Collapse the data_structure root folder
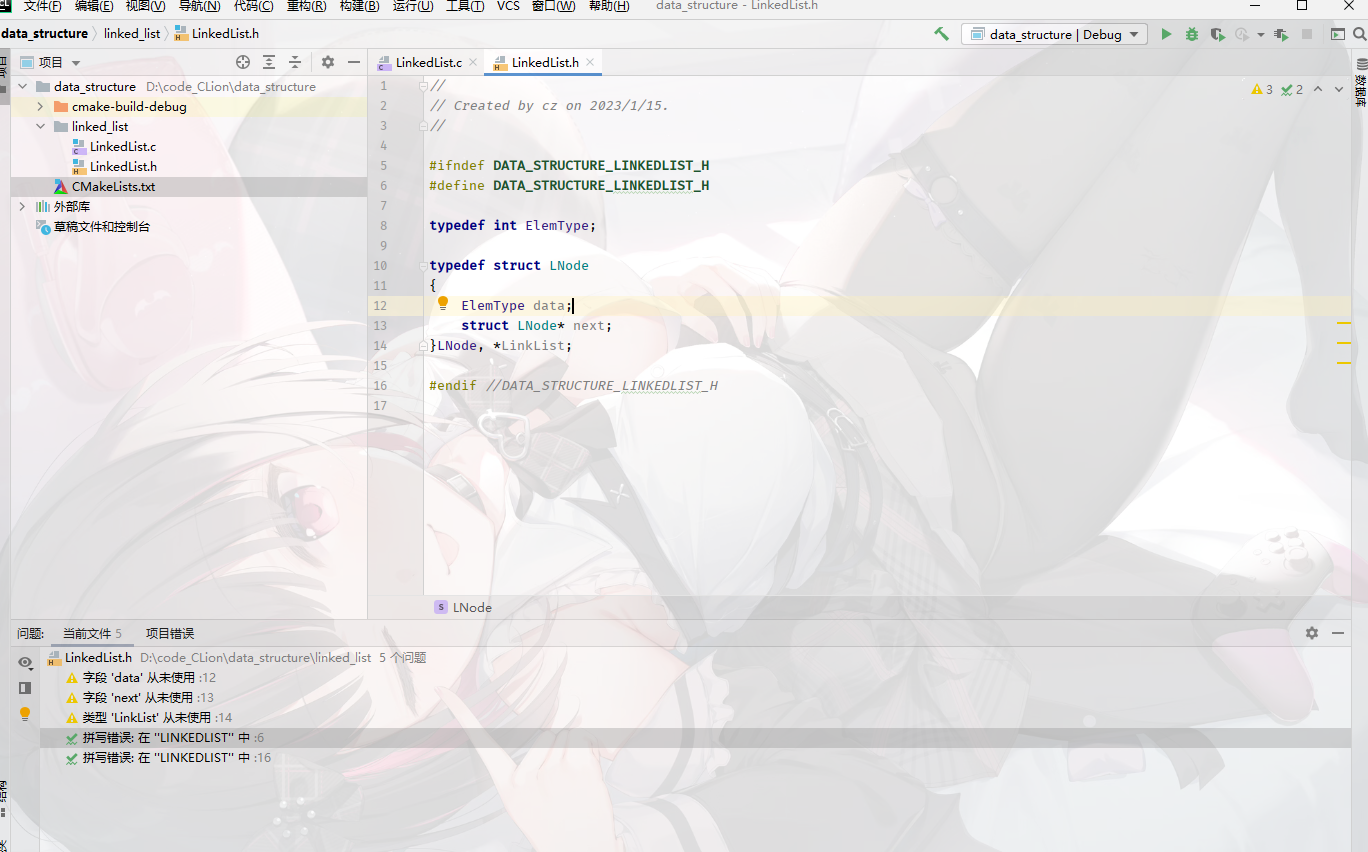This screenshot has height=852, width=1368. tap(22, 87)
